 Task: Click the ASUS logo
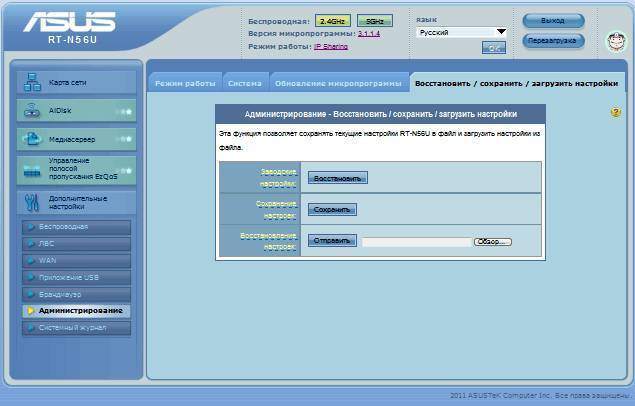point(72,26)
